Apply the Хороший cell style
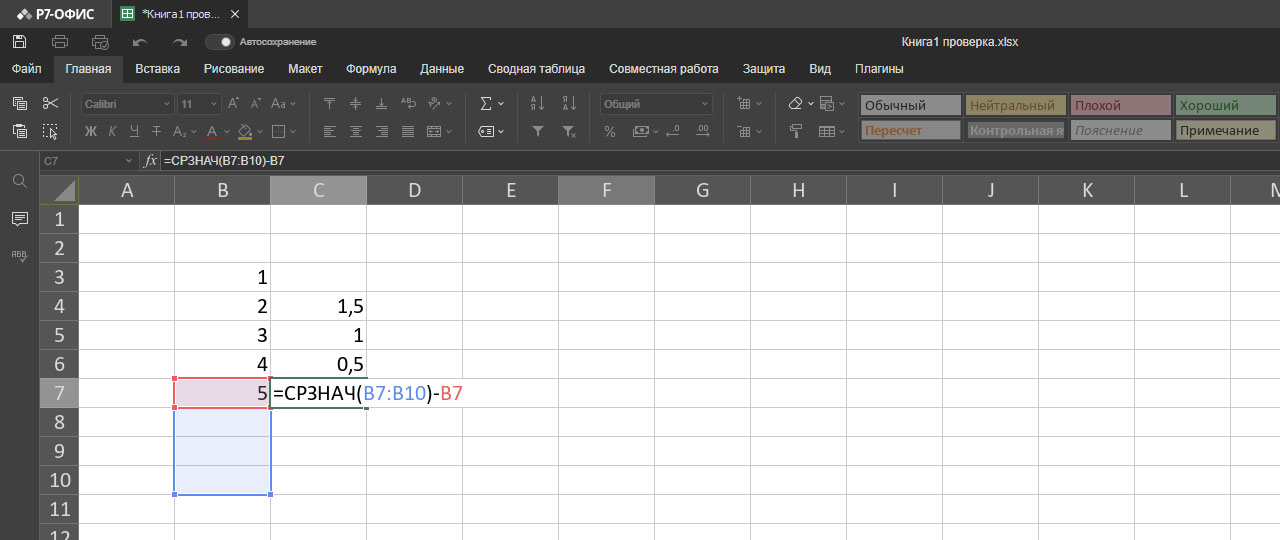The width and height of the screenshot is (1280, 540). pos(1225,105)
